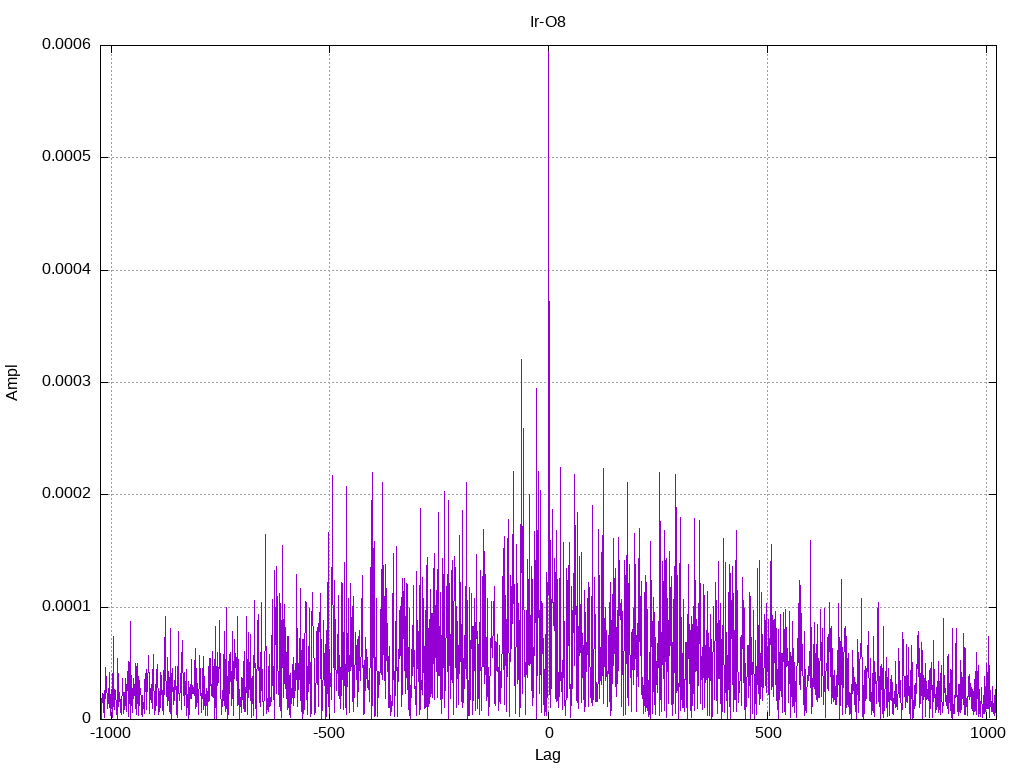
Task: Click the 0.0001 y-axis tick label
Action: point(66,606)
